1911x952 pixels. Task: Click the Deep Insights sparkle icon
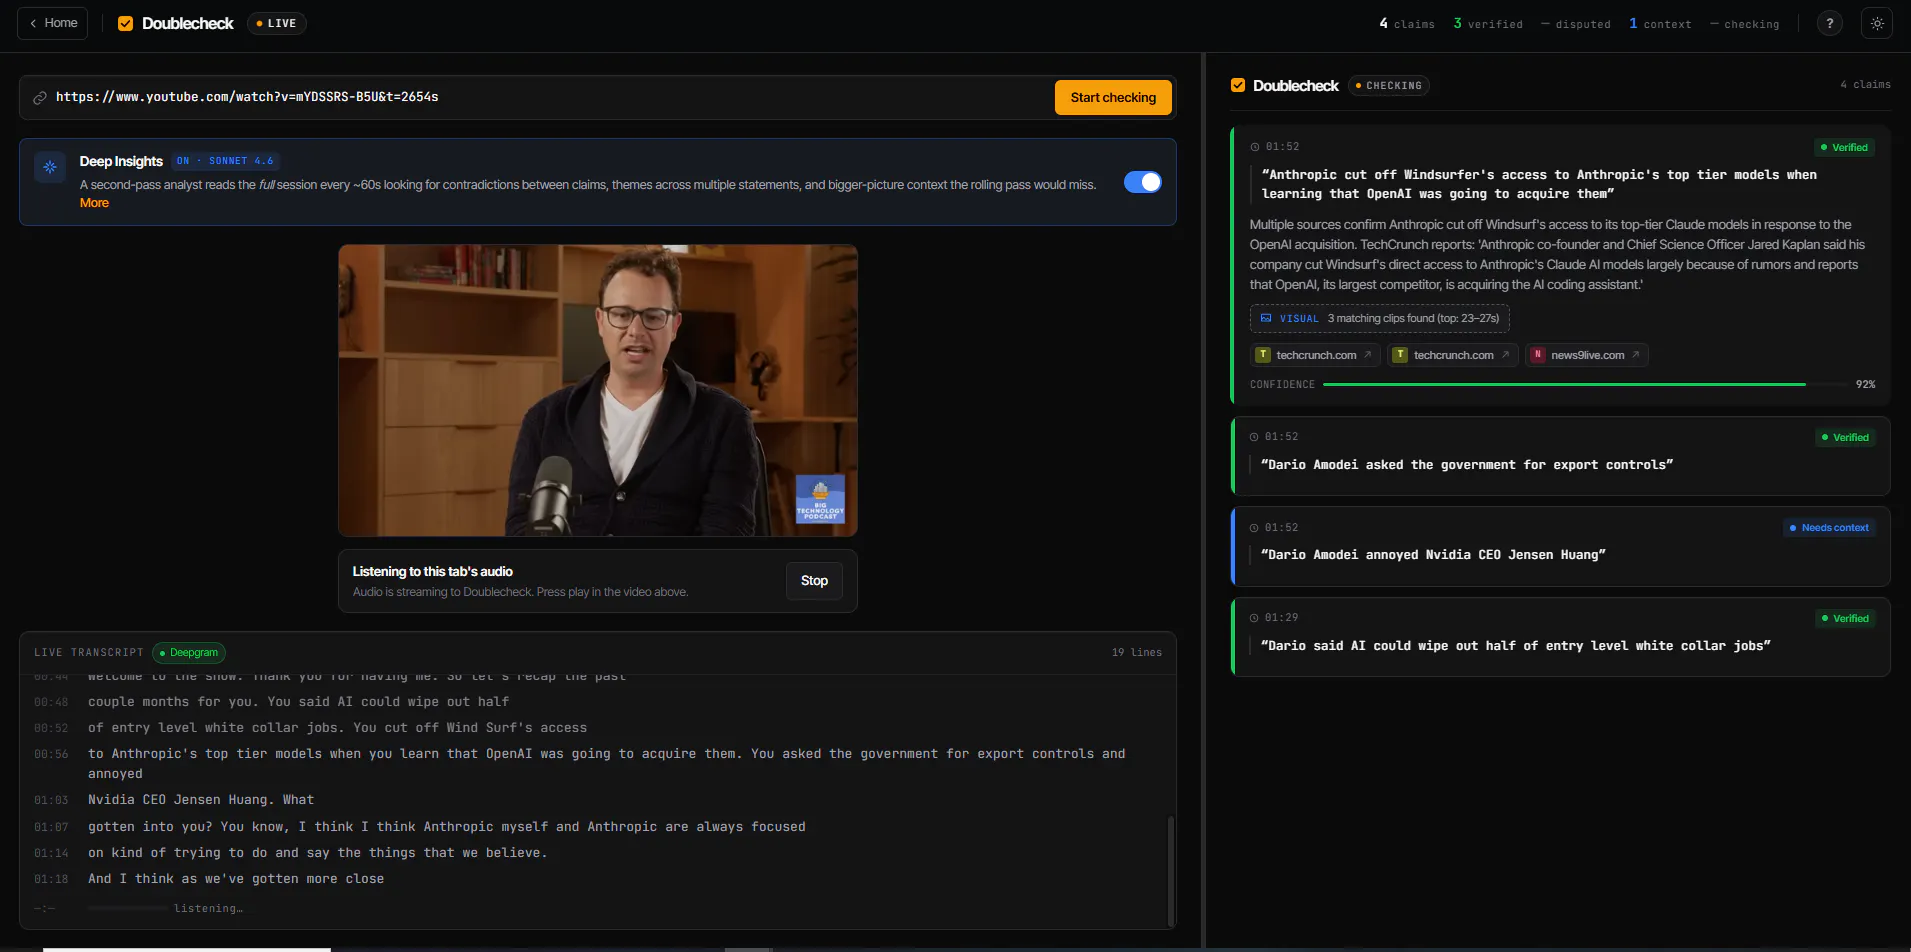50,167
